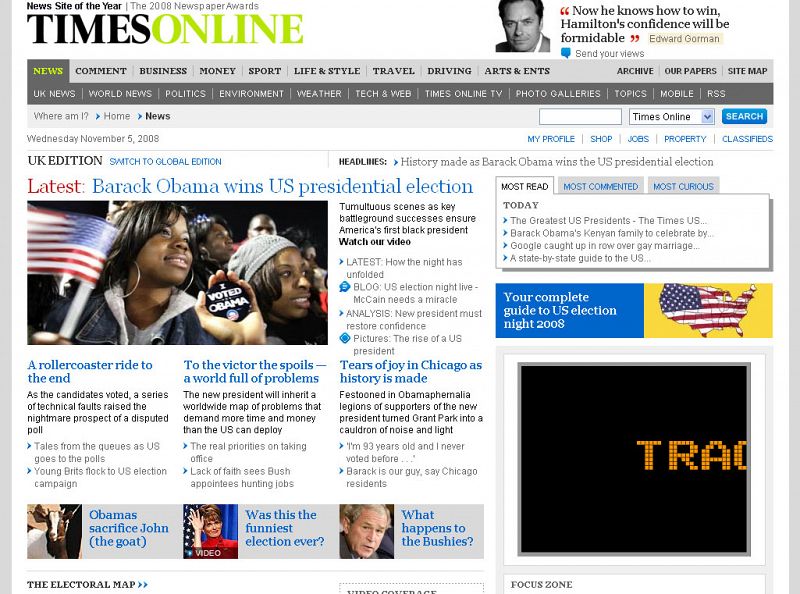800x594 pixels.
Task: Click the pictures icon beside The rise of a US president
Action: pos(345,339)
